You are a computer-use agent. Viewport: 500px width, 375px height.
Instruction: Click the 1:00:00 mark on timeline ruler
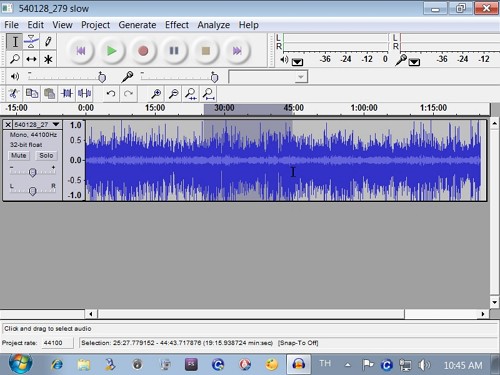(x=364, y=108)
